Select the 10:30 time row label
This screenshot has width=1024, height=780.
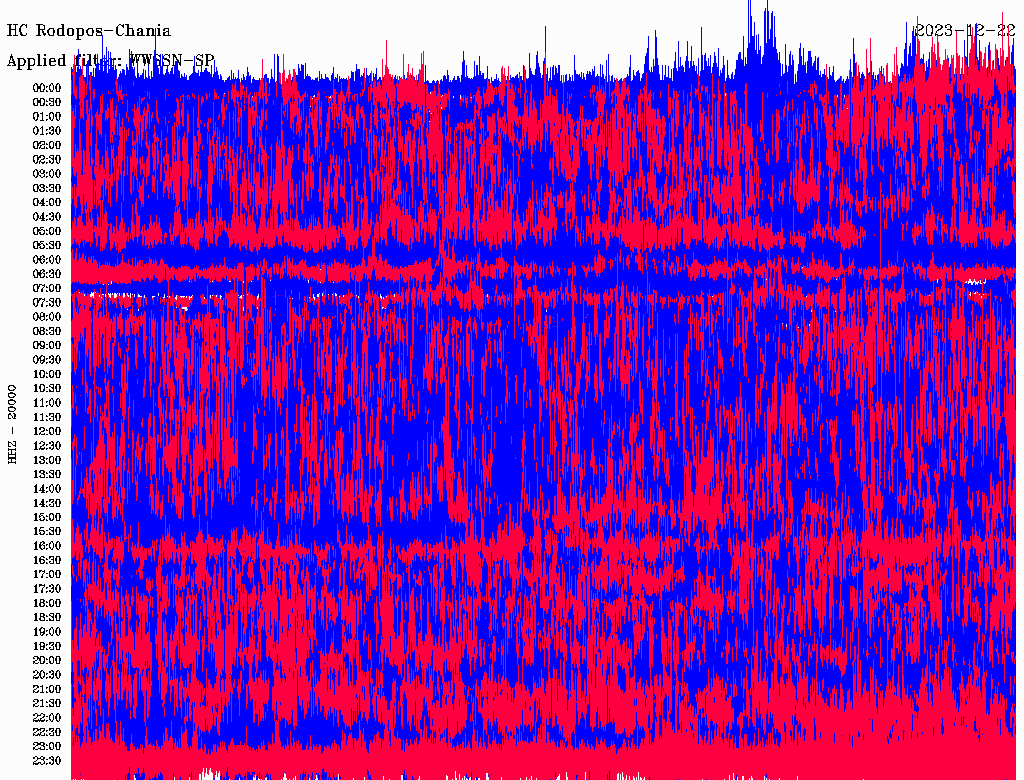tap(47, 388)
